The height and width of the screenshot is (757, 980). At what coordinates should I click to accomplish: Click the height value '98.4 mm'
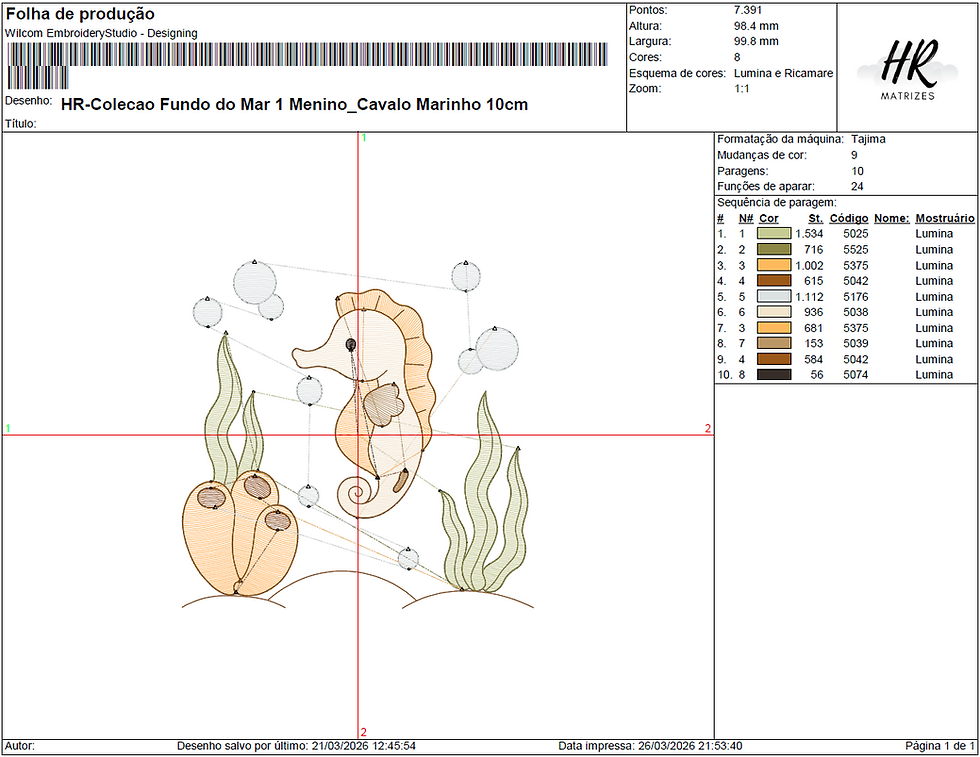pos(756,26)
